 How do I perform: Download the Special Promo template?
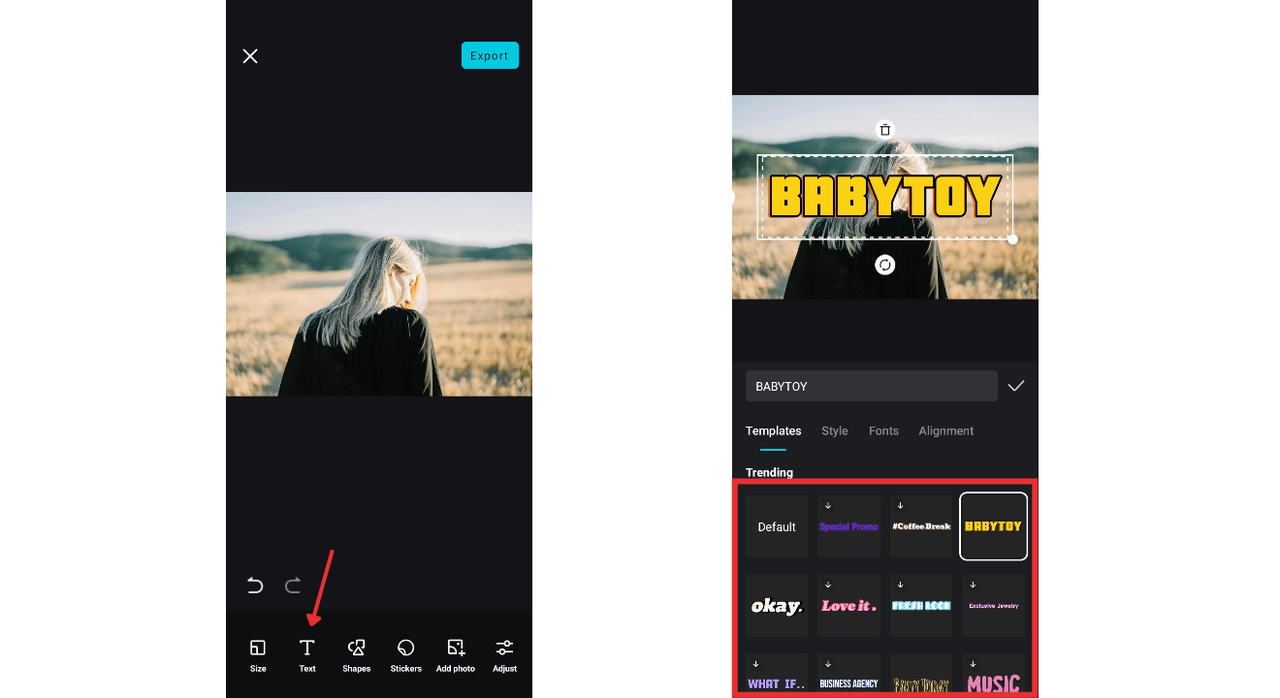pos(827,505)
